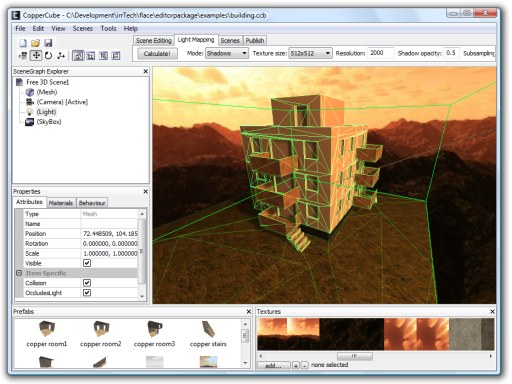Viewport: 512px width, 384px height.
Task: Switch to the Publish tab
Action: pyautogui.click(x=255, y=41)
